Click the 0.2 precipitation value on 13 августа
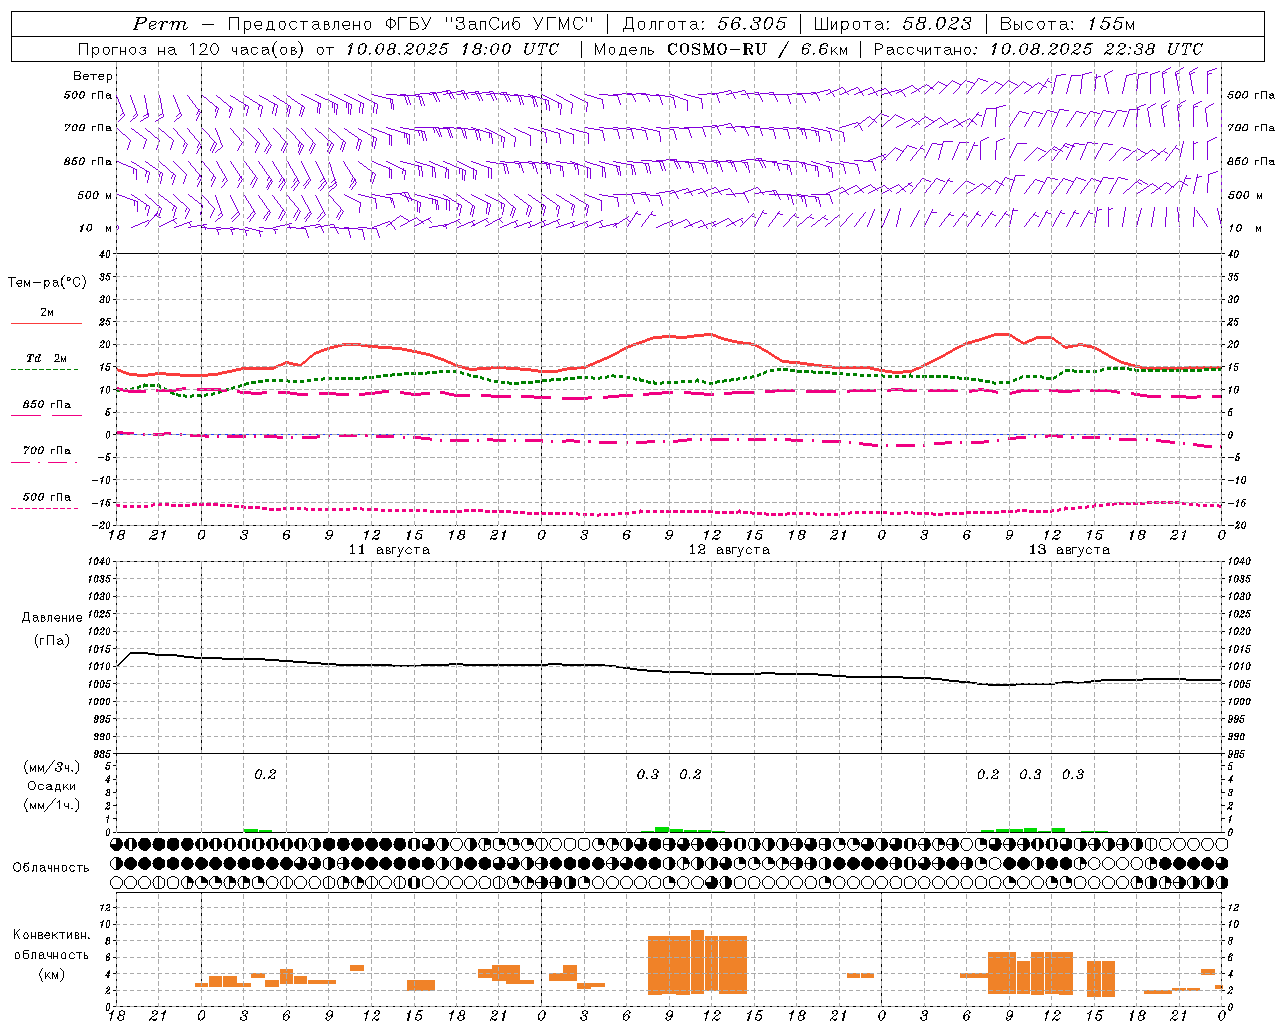Screen dimensions: 1280x1024 [x=988, y=774]
